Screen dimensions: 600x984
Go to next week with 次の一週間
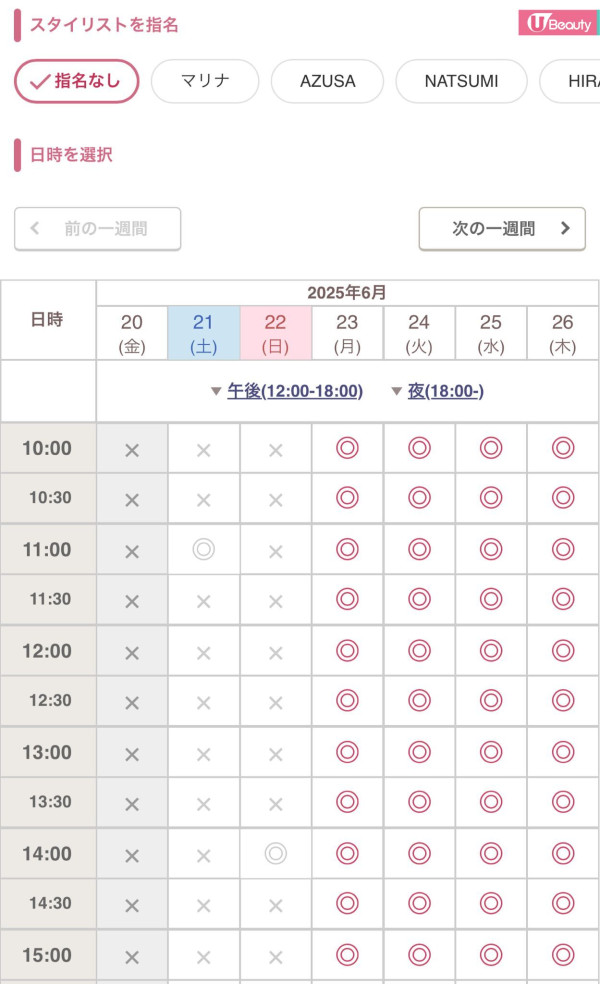click(x=501, y=228)
